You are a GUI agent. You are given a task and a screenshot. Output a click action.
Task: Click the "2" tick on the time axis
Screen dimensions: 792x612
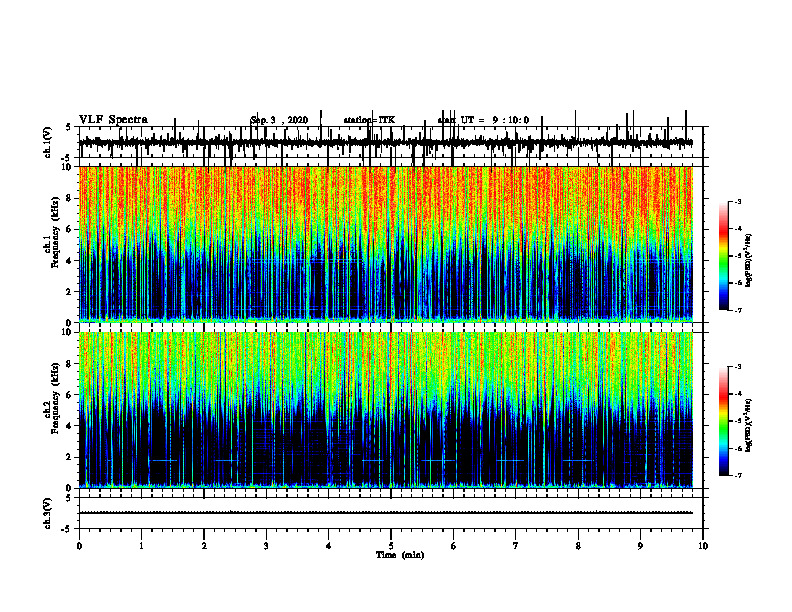tap(204, 546)
